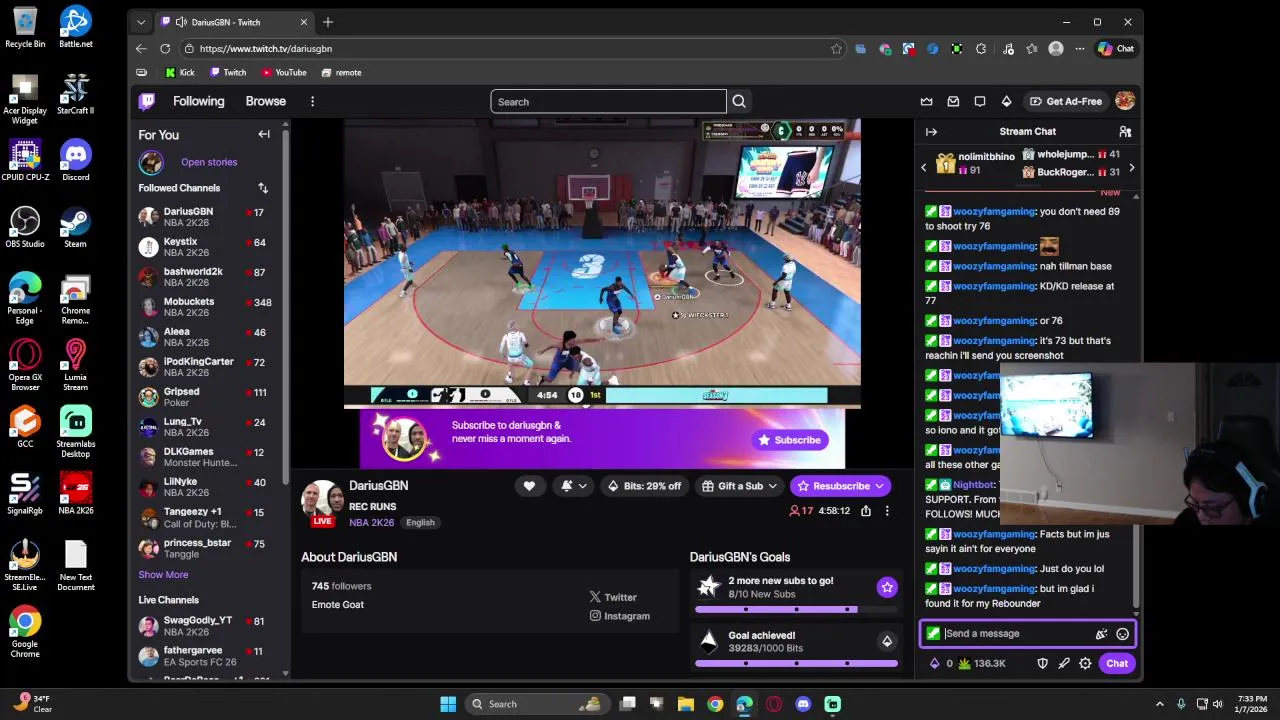Open the chat community users icon
Screen dimensions: 1280x720
(x=1125, y=131)
